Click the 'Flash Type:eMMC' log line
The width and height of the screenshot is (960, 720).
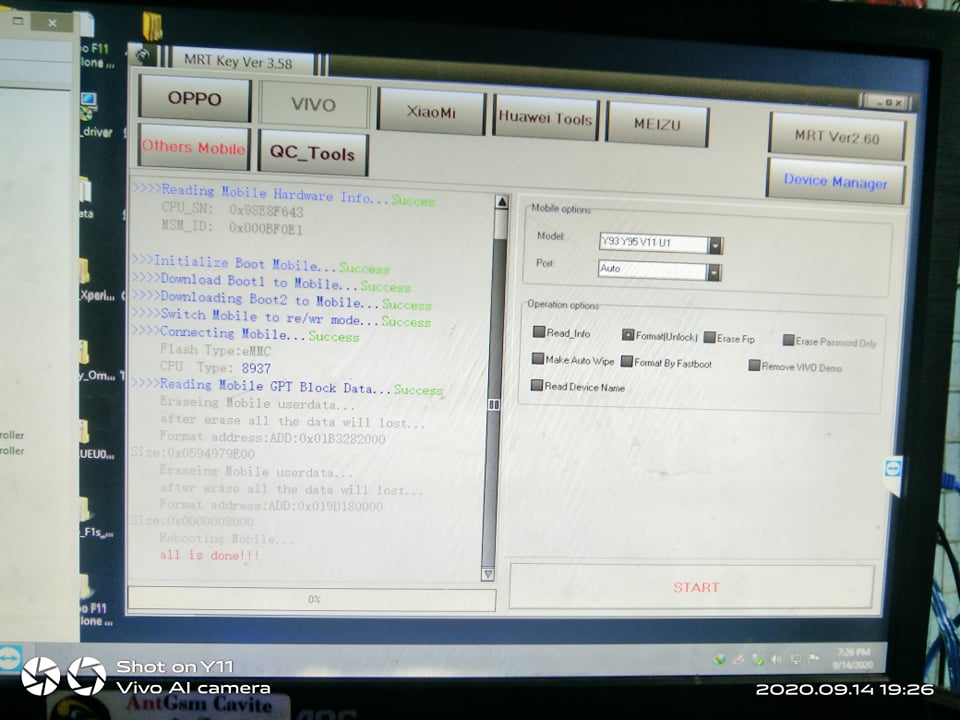(215, 350)
